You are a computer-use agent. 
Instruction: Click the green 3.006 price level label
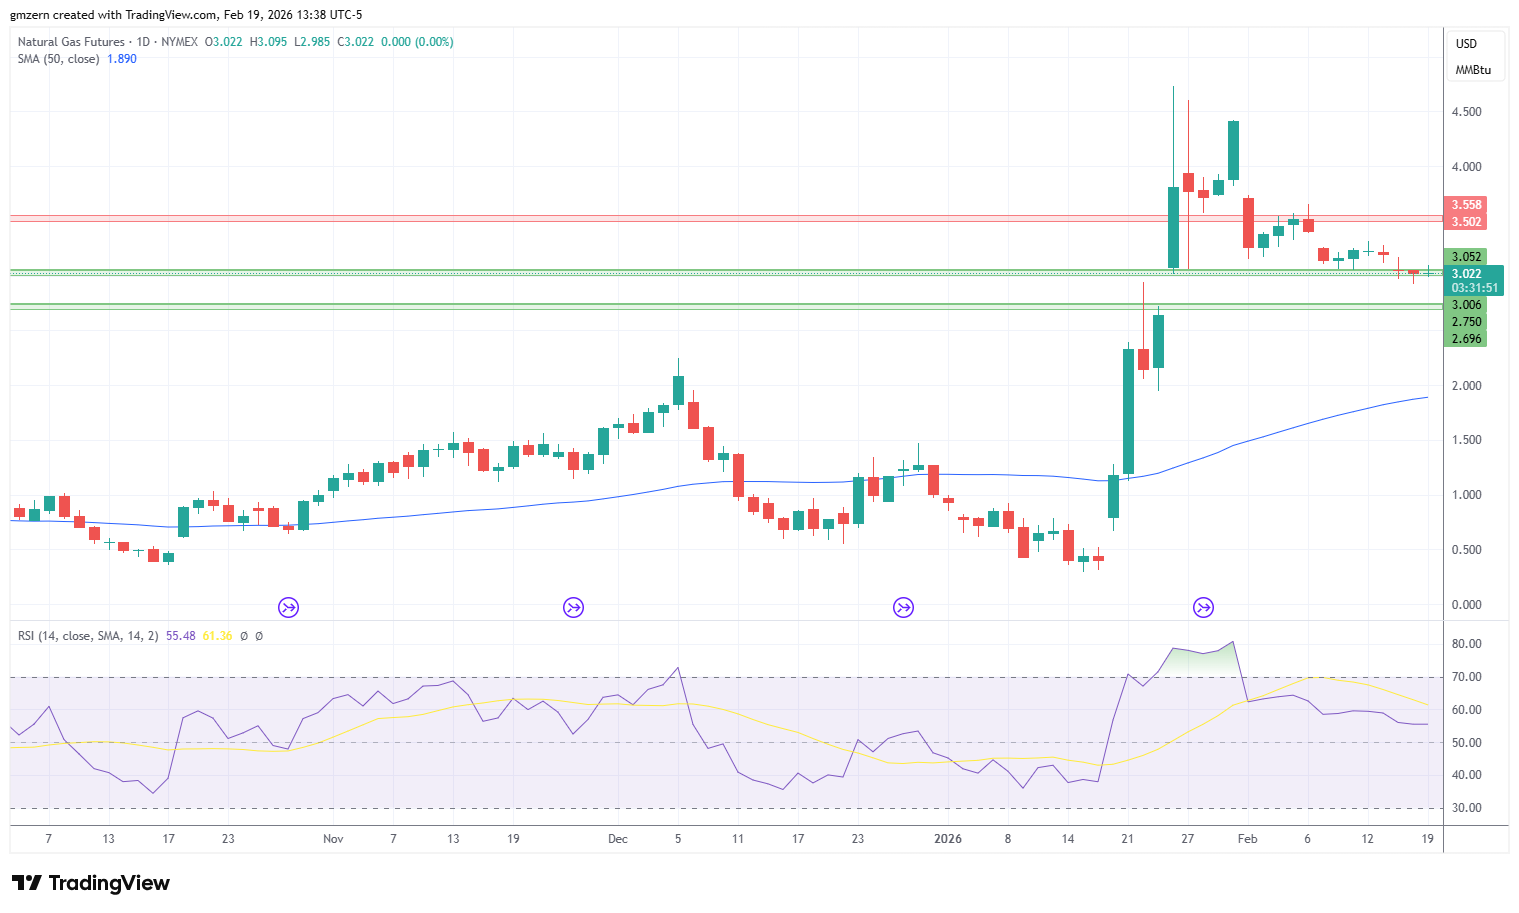pyautogui.click(x=1466, y=305)
